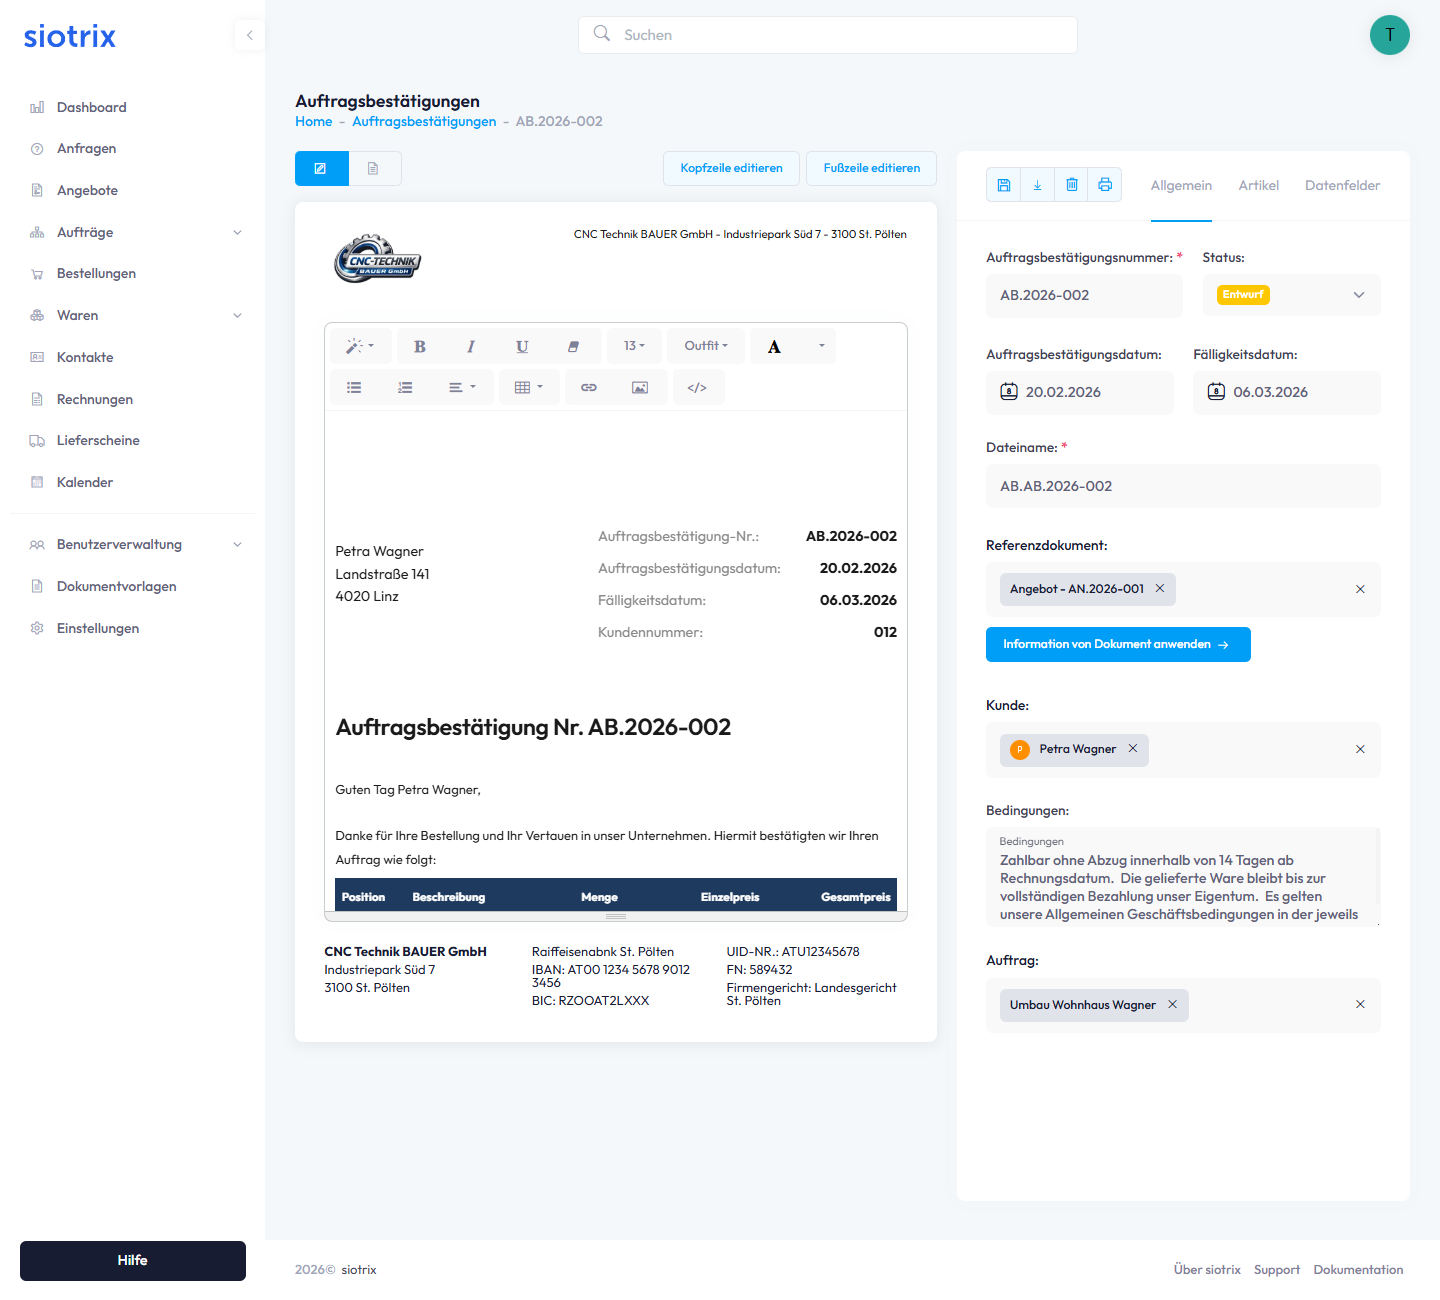Open code view in the editor

pos(697,388)
